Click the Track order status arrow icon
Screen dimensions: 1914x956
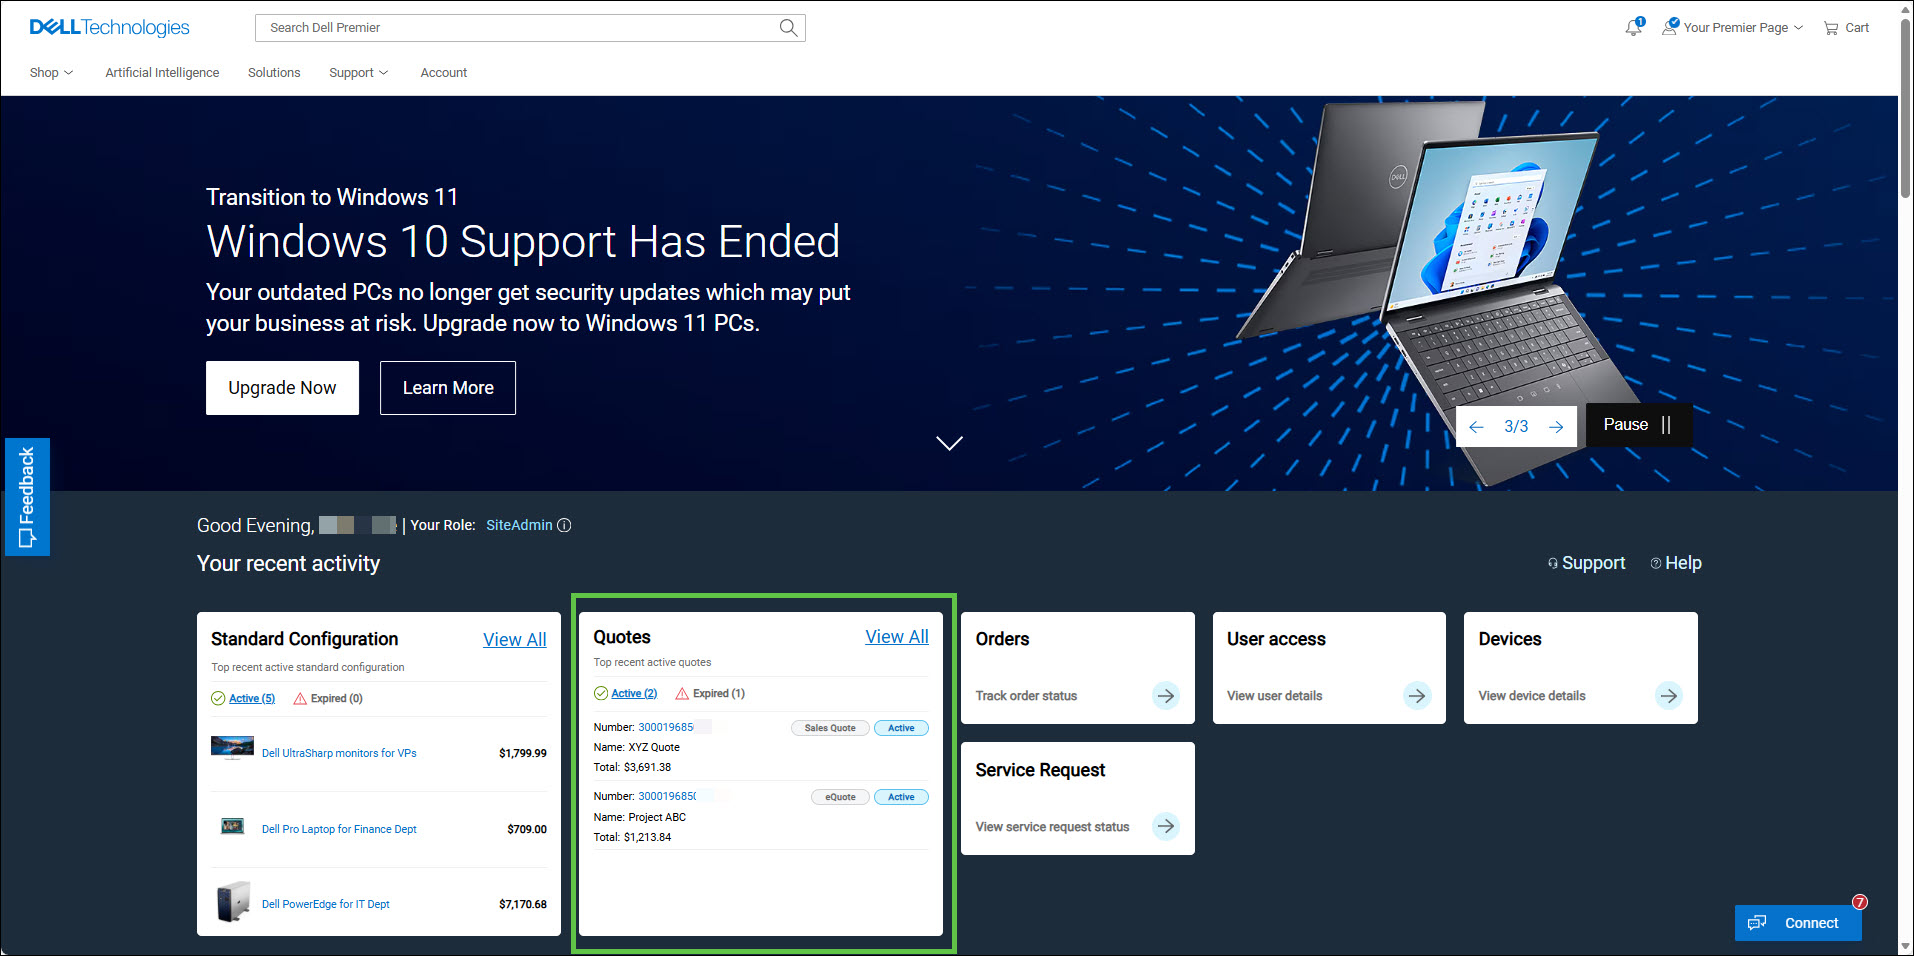(1165, 695)
